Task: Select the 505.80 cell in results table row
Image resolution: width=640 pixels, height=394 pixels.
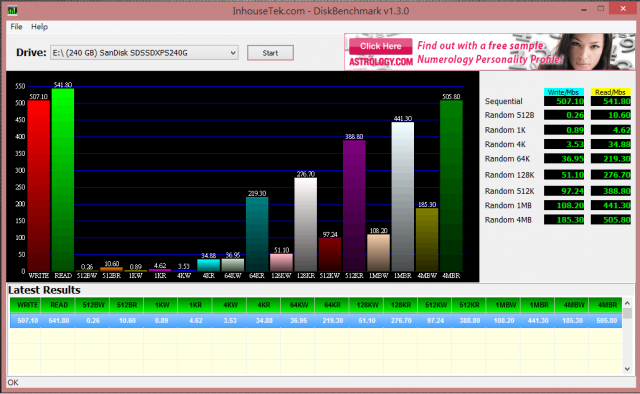Action: (x=606, y=321)
